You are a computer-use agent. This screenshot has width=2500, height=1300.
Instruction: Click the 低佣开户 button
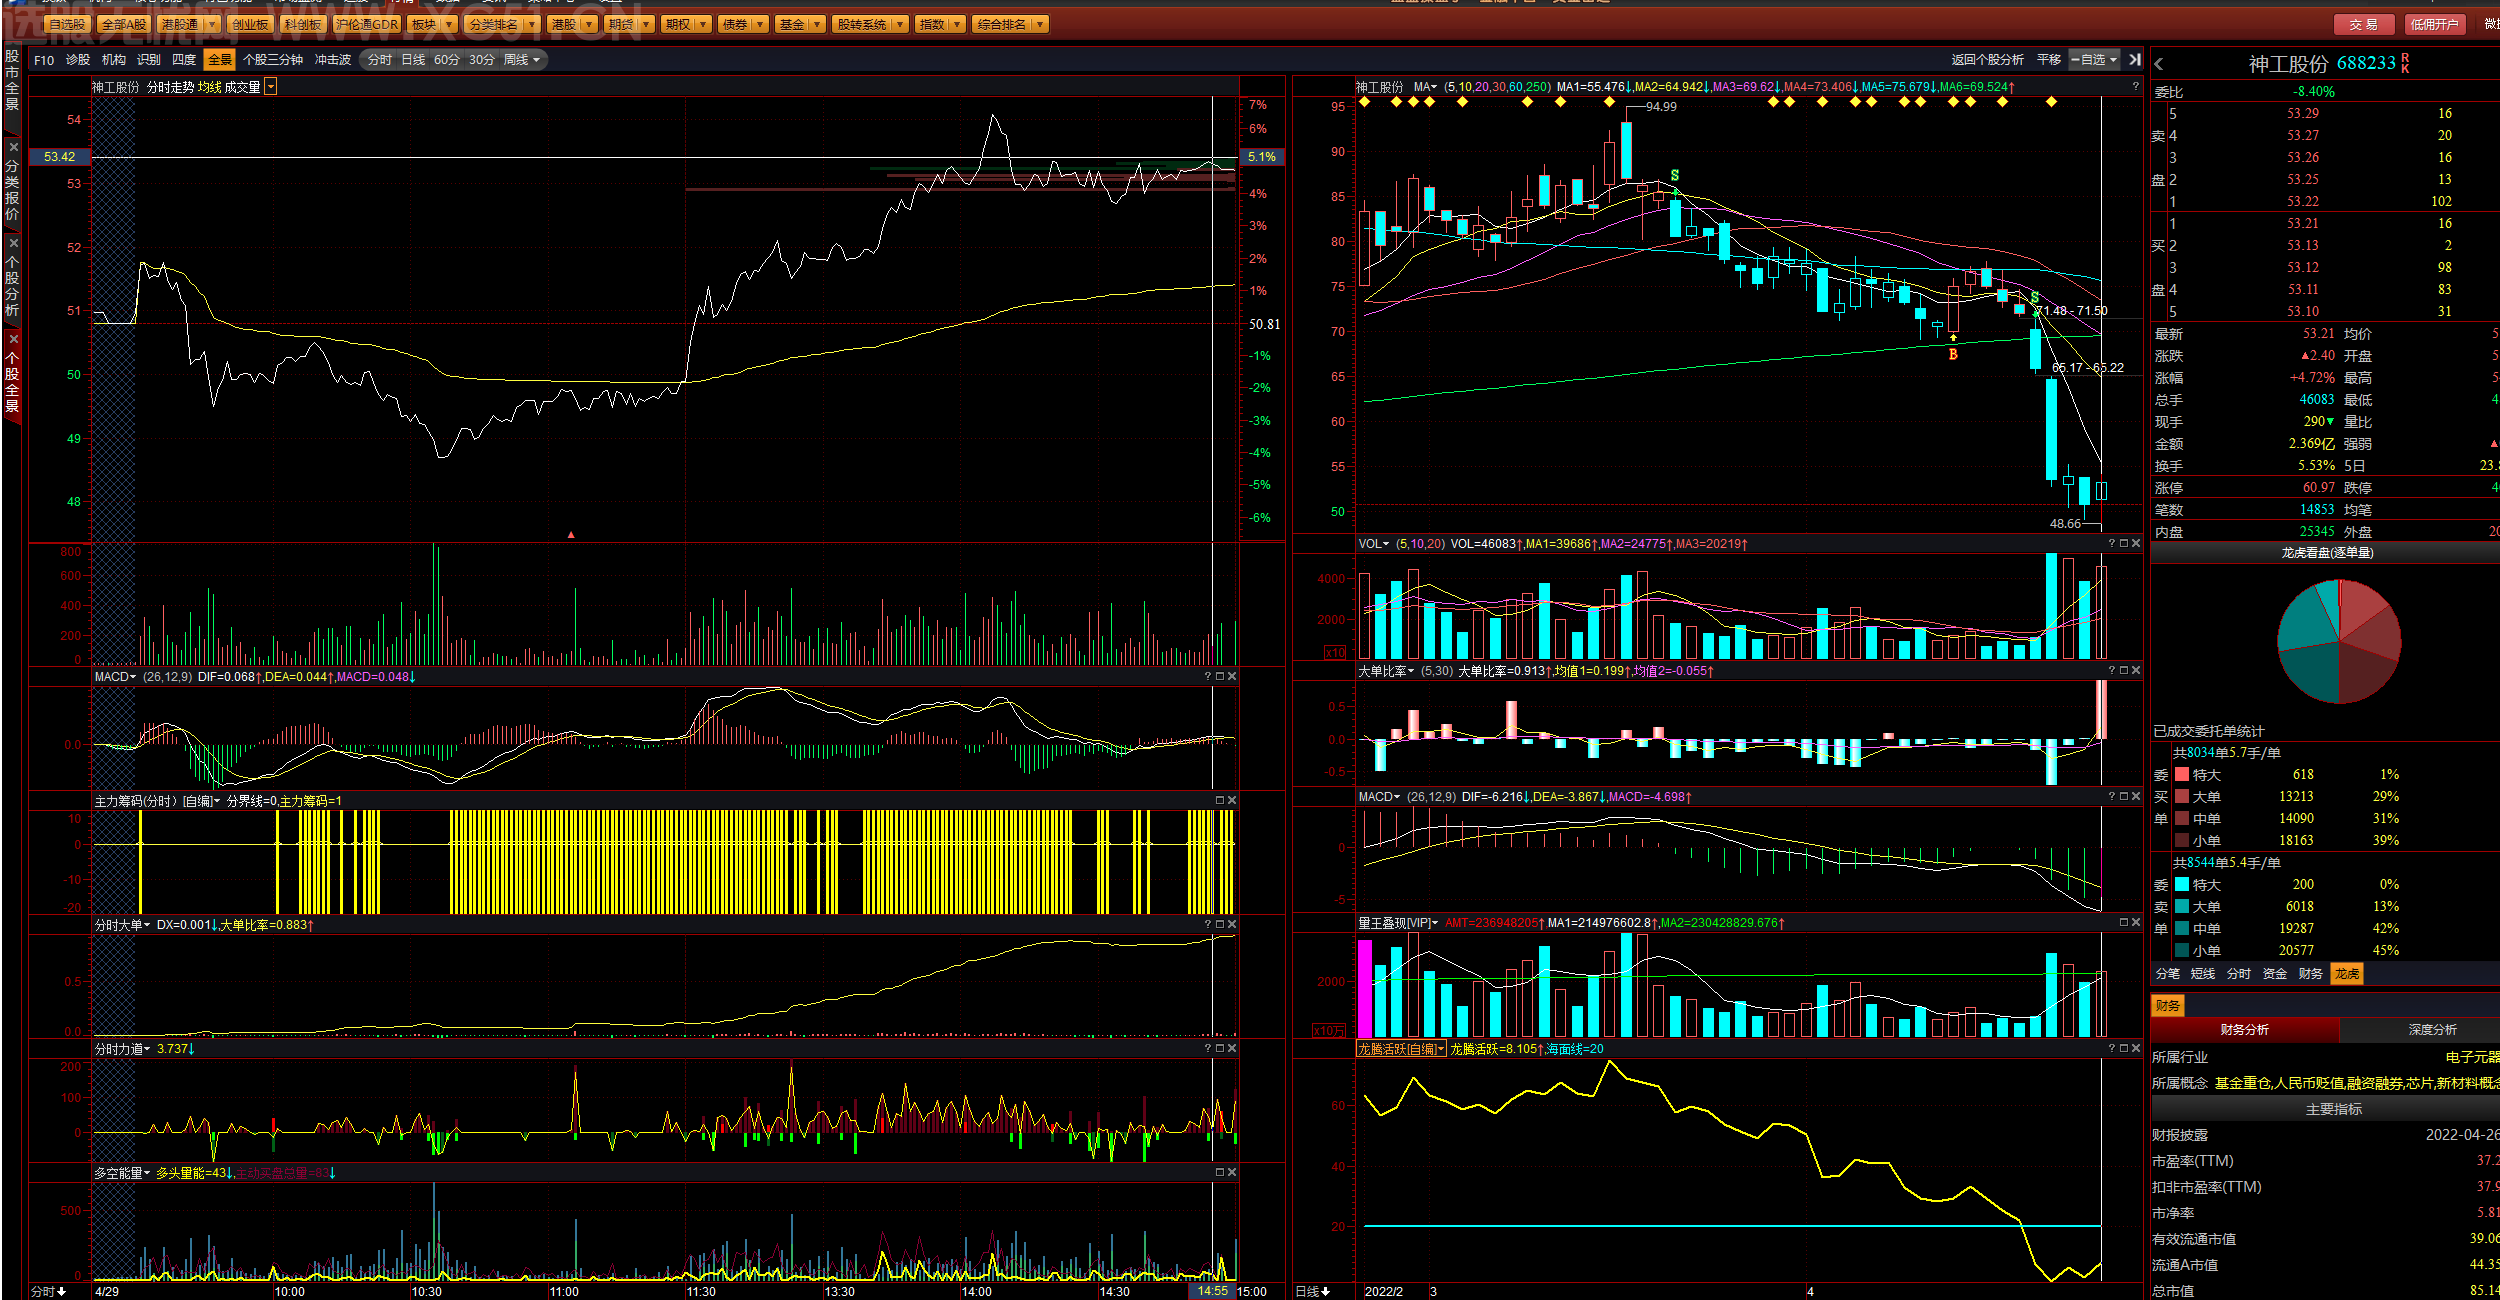click(2434, 24)
